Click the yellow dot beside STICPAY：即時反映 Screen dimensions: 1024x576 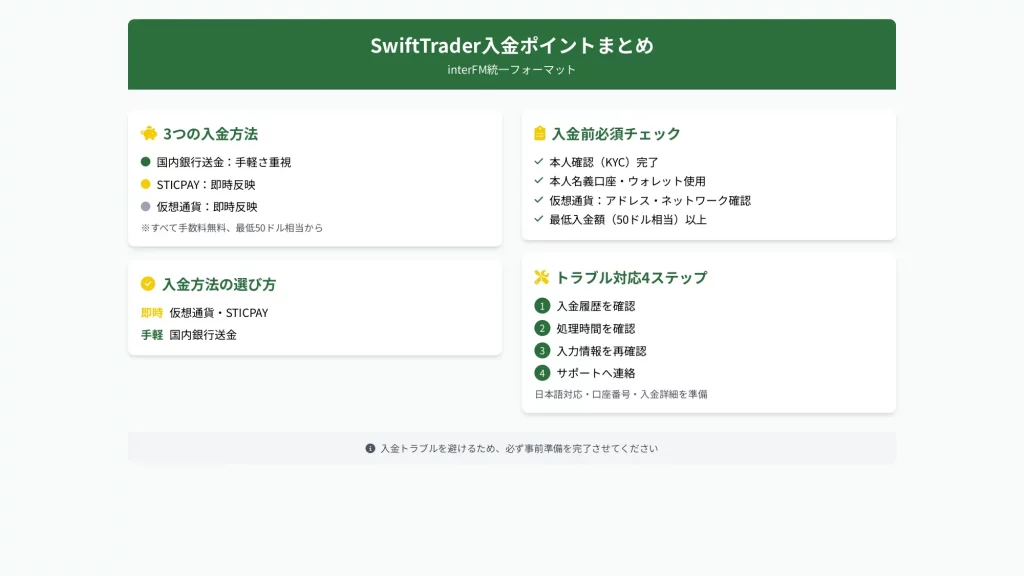click(146, 184)
